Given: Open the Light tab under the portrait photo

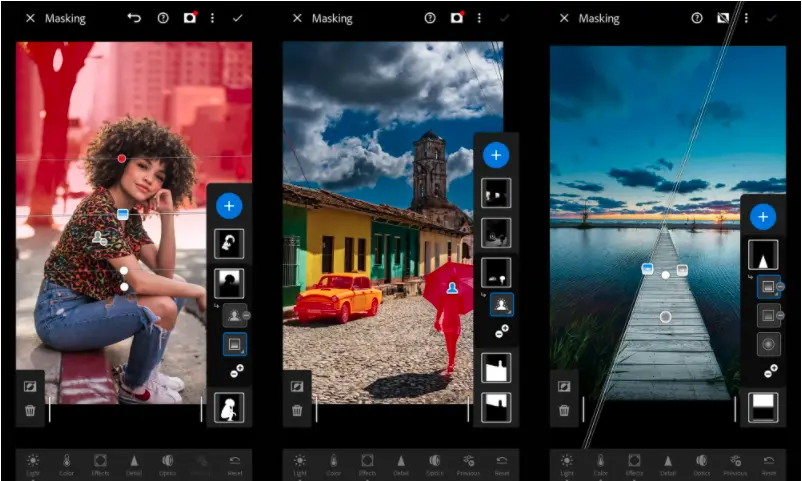Looking at the screenshot, I should (x=33, y=465).
